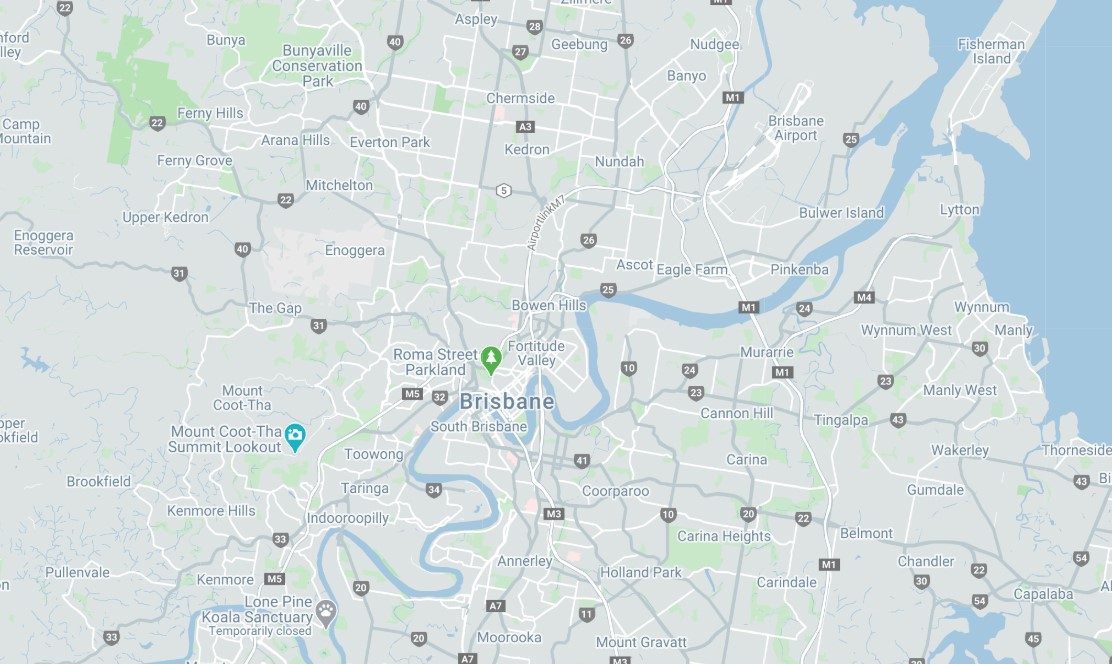Click the Roma Street Parkland green tree pin
Screen dimensions: 1112x664
tap(491, 360)
